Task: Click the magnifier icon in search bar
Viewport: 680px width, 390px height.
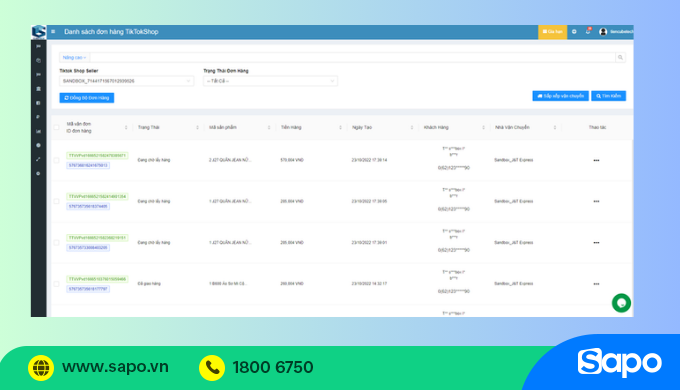Action: click(620, 57)
